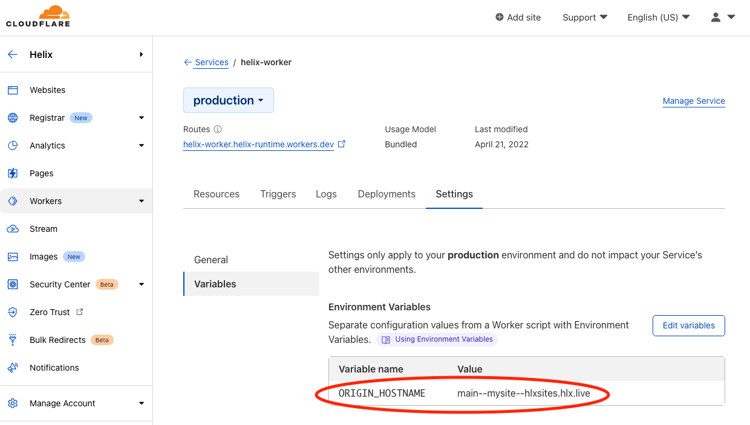Open the Support dropdown menu
750x425 pixels.
click(585, 17)
